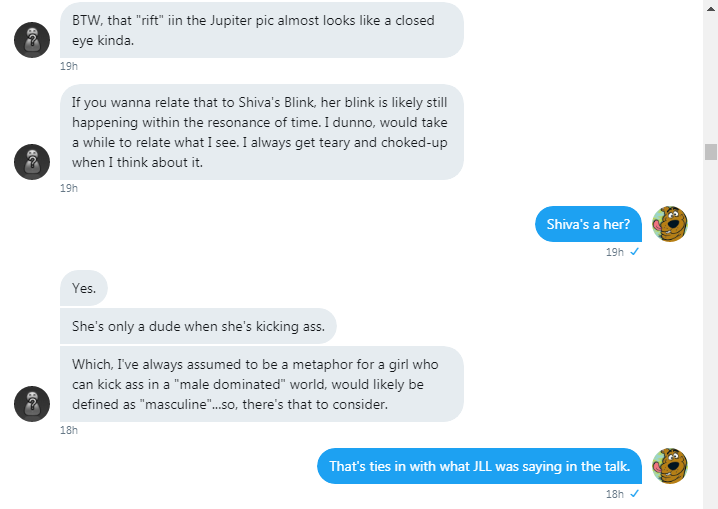Viewport: 718px width, 509px height.
Task: Click the 19h timestamp under "Shiva's a her?"
Action: click(x=615, y=252)
